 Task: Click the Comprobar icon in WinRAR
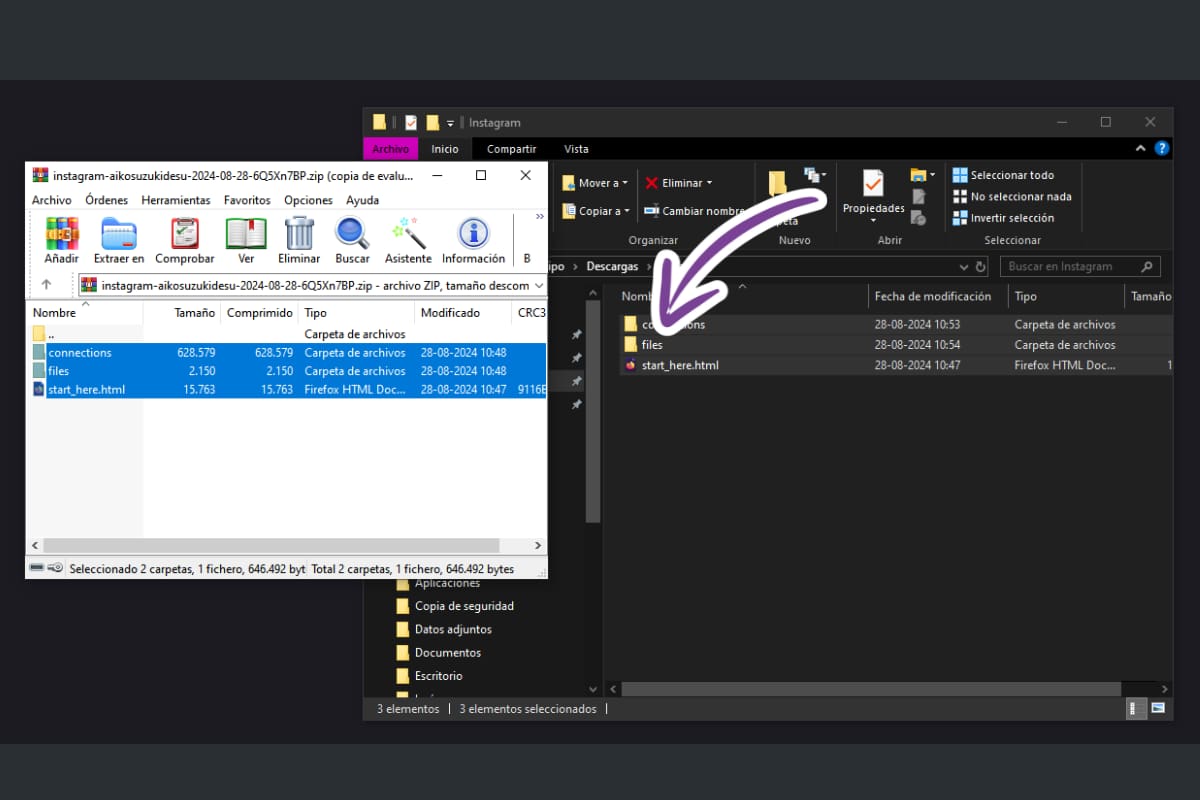(185, 241)
